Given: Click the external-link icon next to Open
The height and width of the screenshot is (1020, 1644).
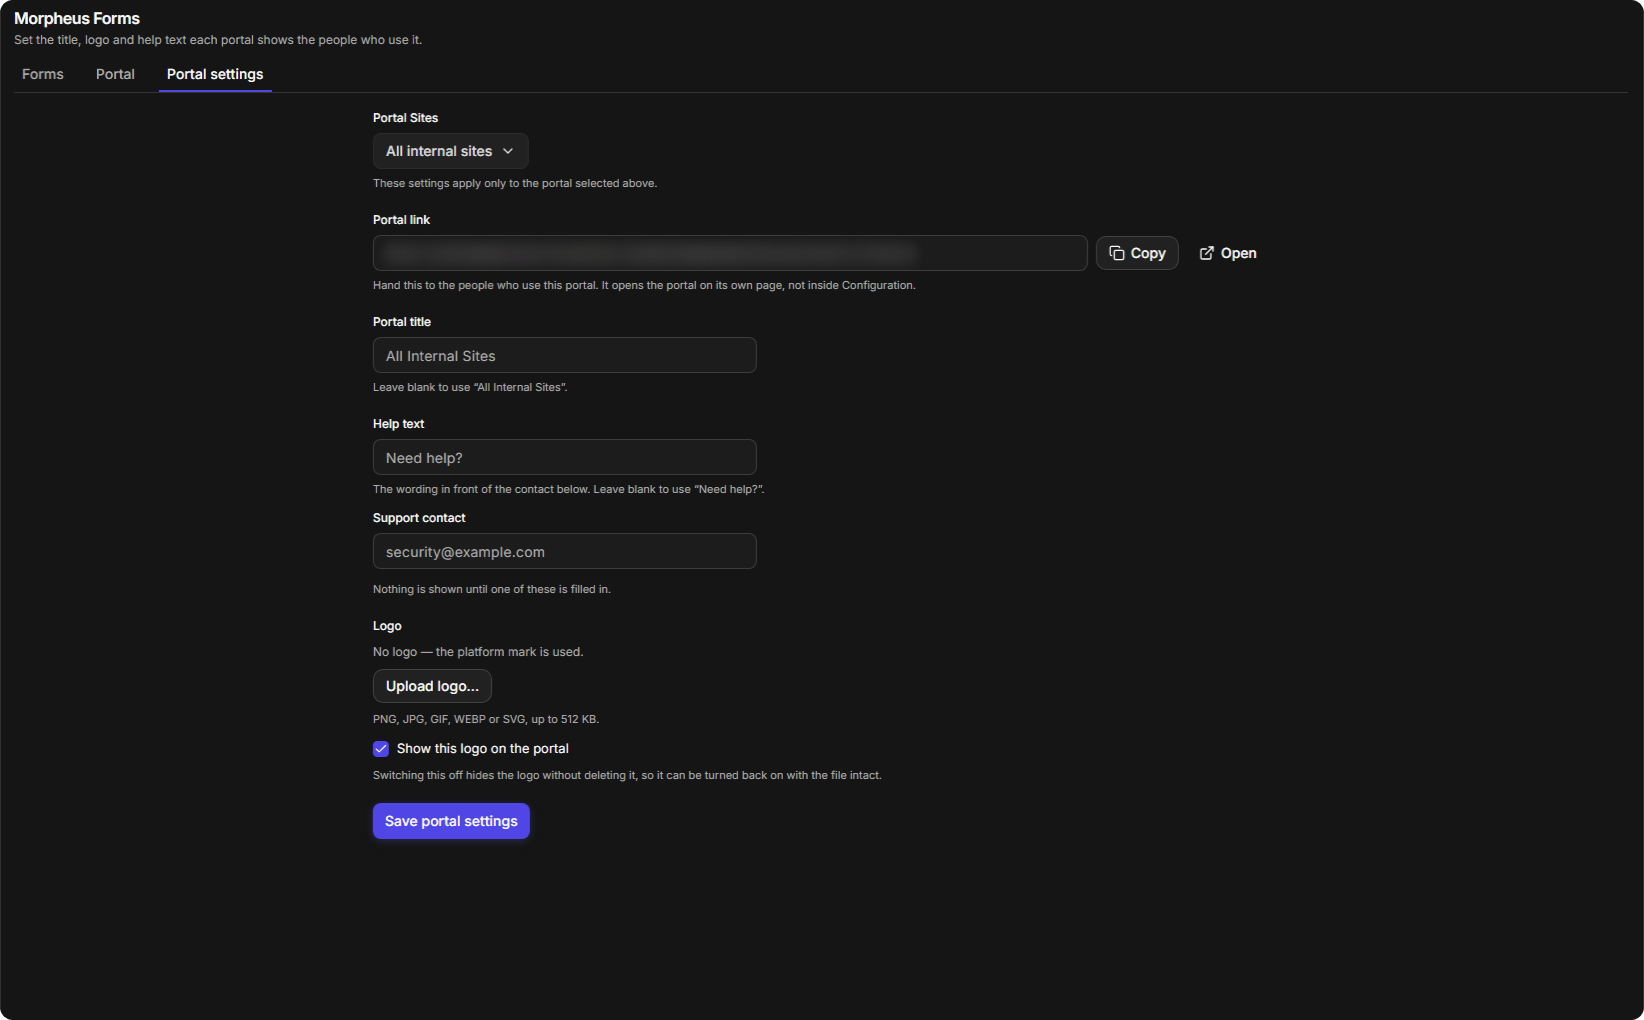Looking at the screenshot, I should pyautogui.click(x=1206, y=253).
